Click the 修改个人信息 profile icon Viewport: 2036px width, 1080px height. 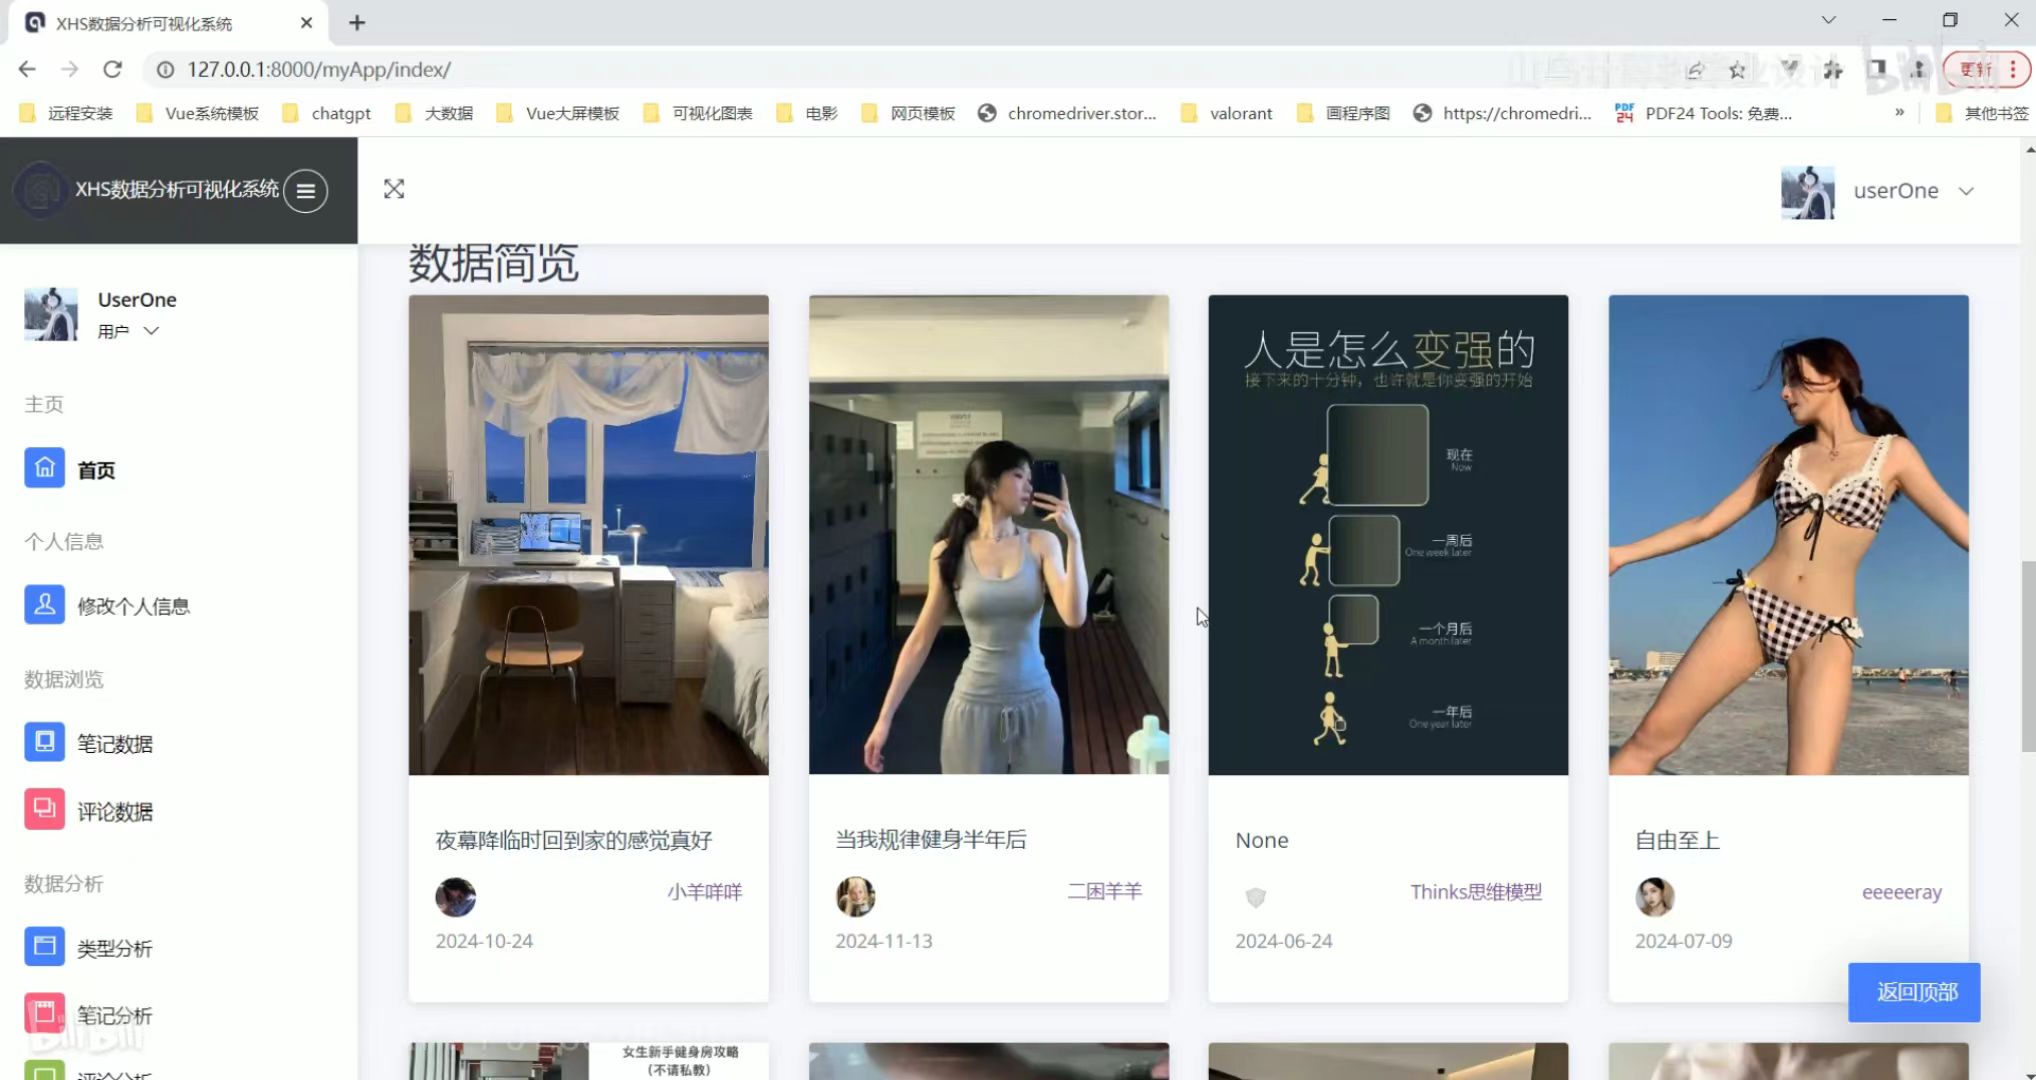(45, 604)
